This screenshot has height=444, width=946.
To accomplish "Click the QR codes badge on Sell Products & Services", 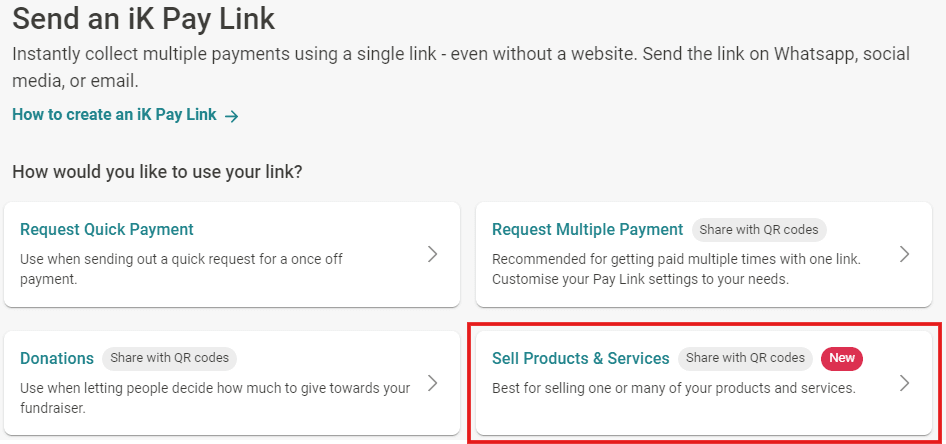I will coord(745,358).
